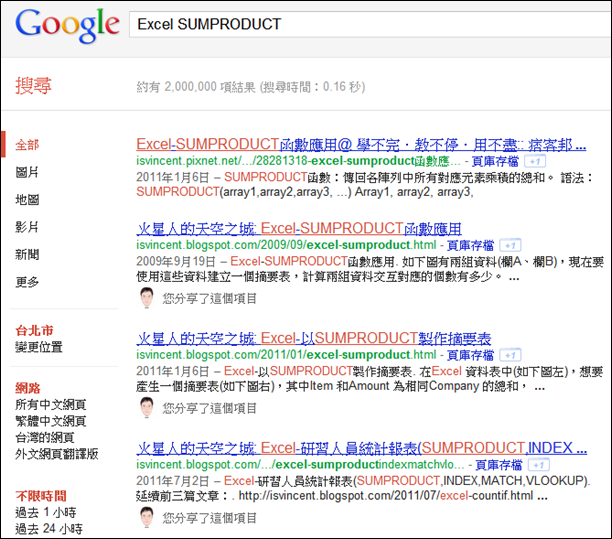Click the avatar under the 以SUMPRODUCT製作摘要表 result

pyautogui.click(x=147, y=407)
